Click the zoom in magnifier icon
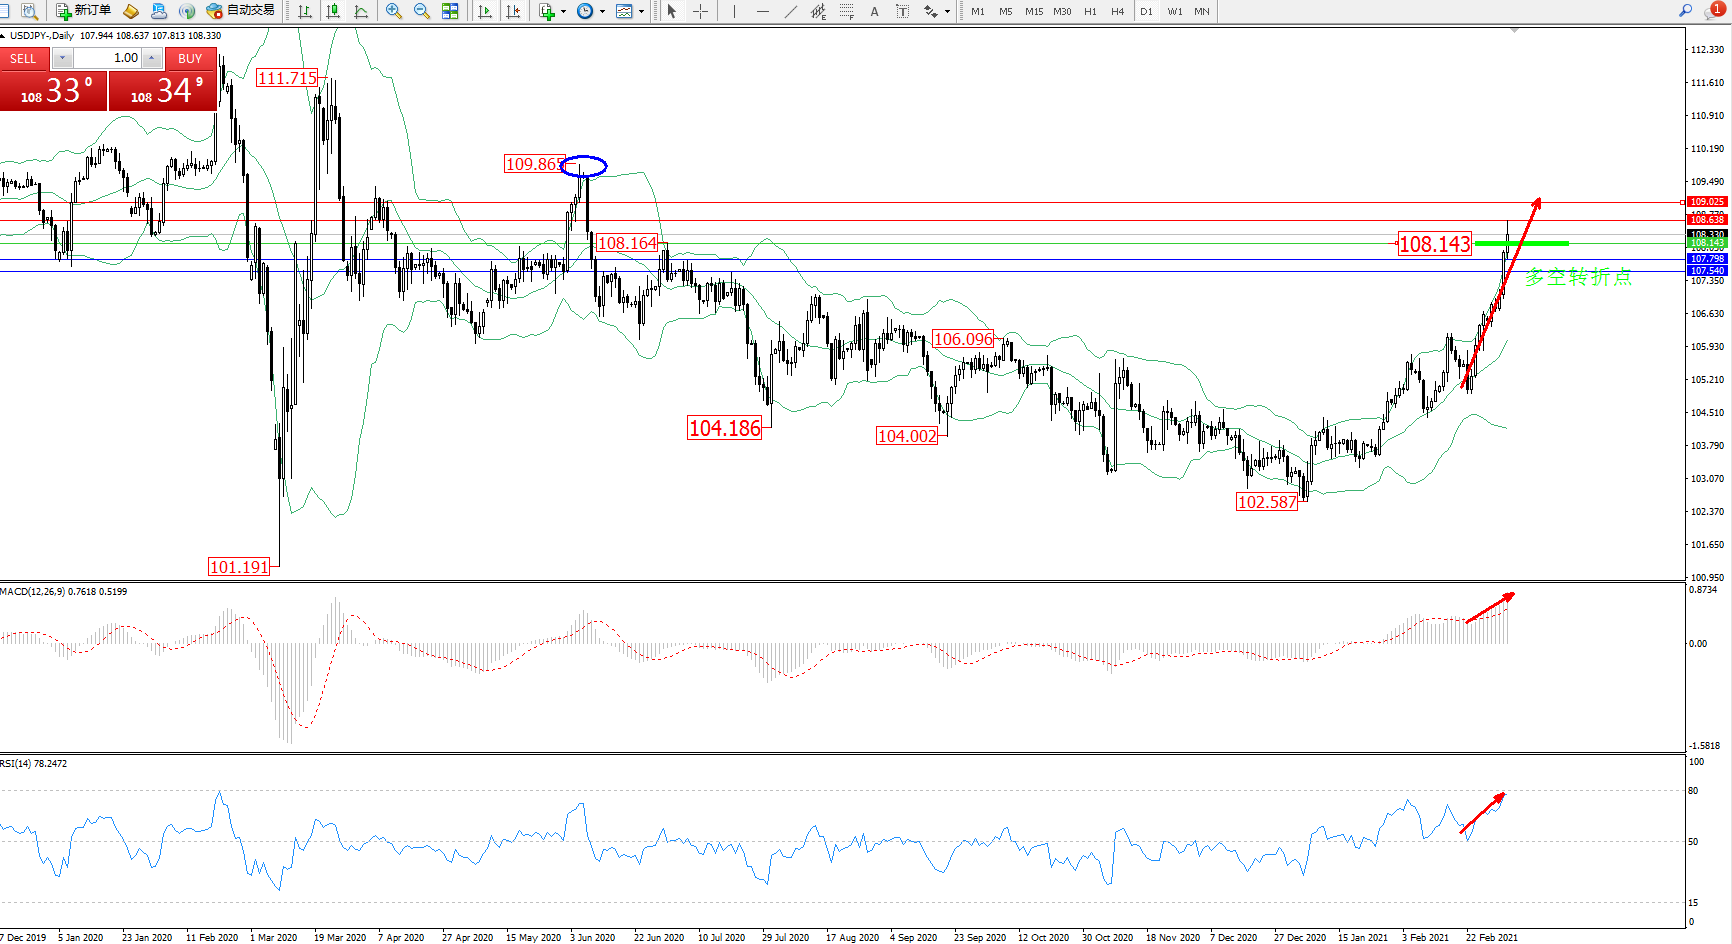The image size is (1732, 944). [x=394, y=11]
